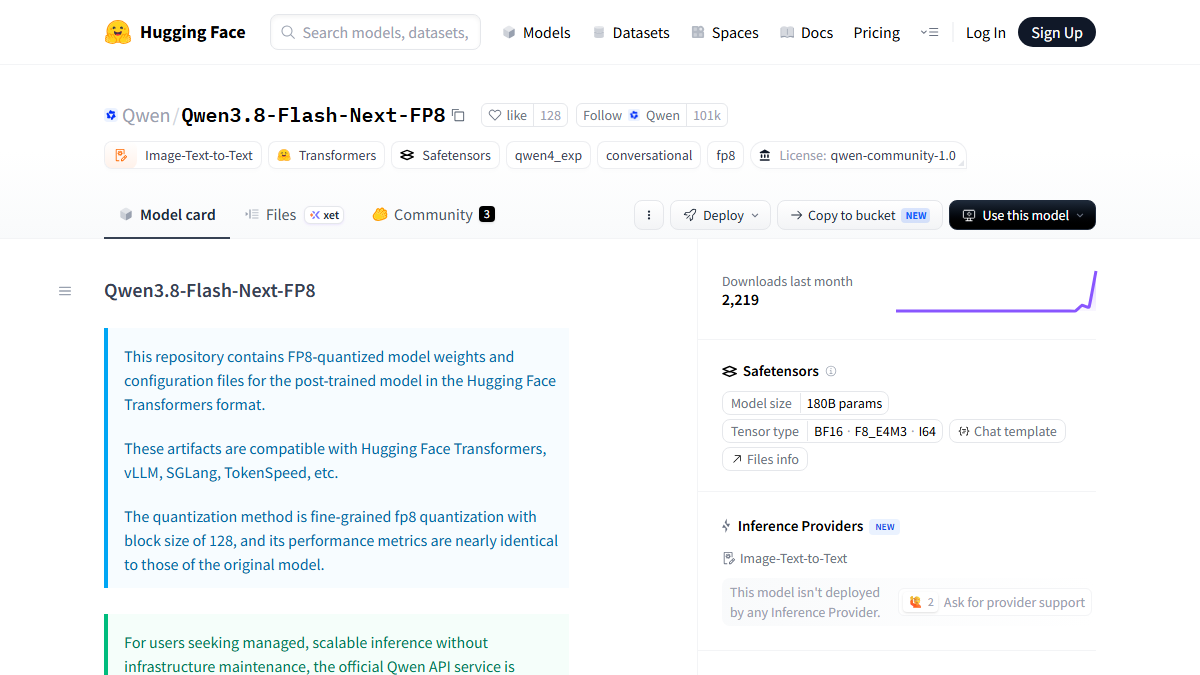Switch to the Community tab

click(x=433, y=215)
